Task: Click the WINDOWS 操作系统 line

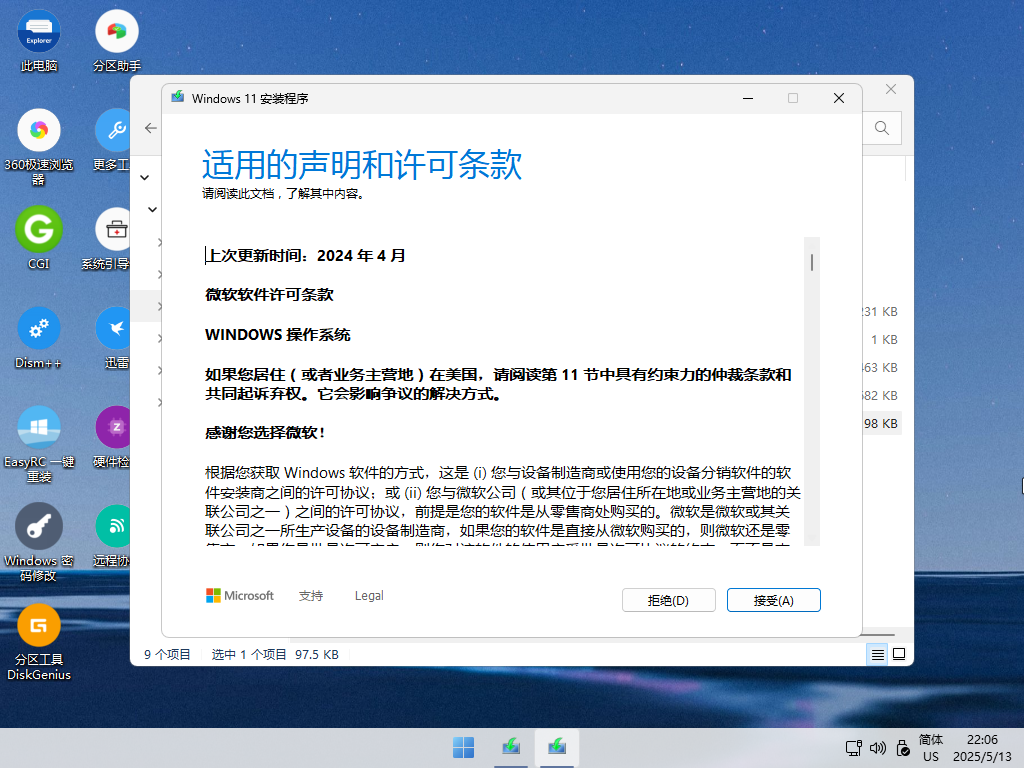Action: (x=278, y=334)
